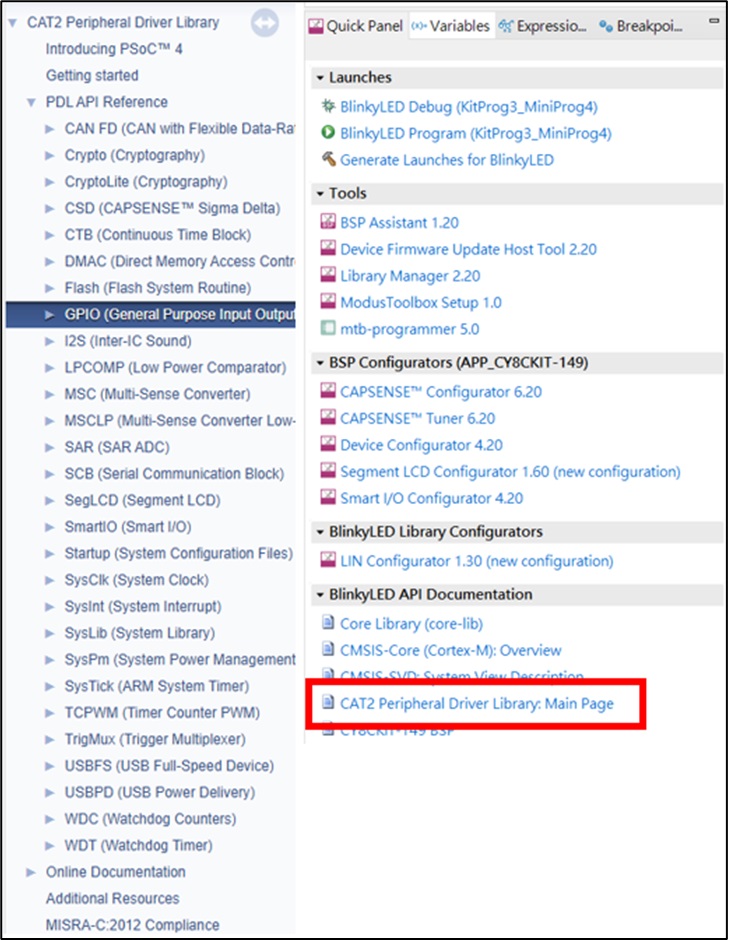Select Introducing PSoC 4 page

click(114, 49)
